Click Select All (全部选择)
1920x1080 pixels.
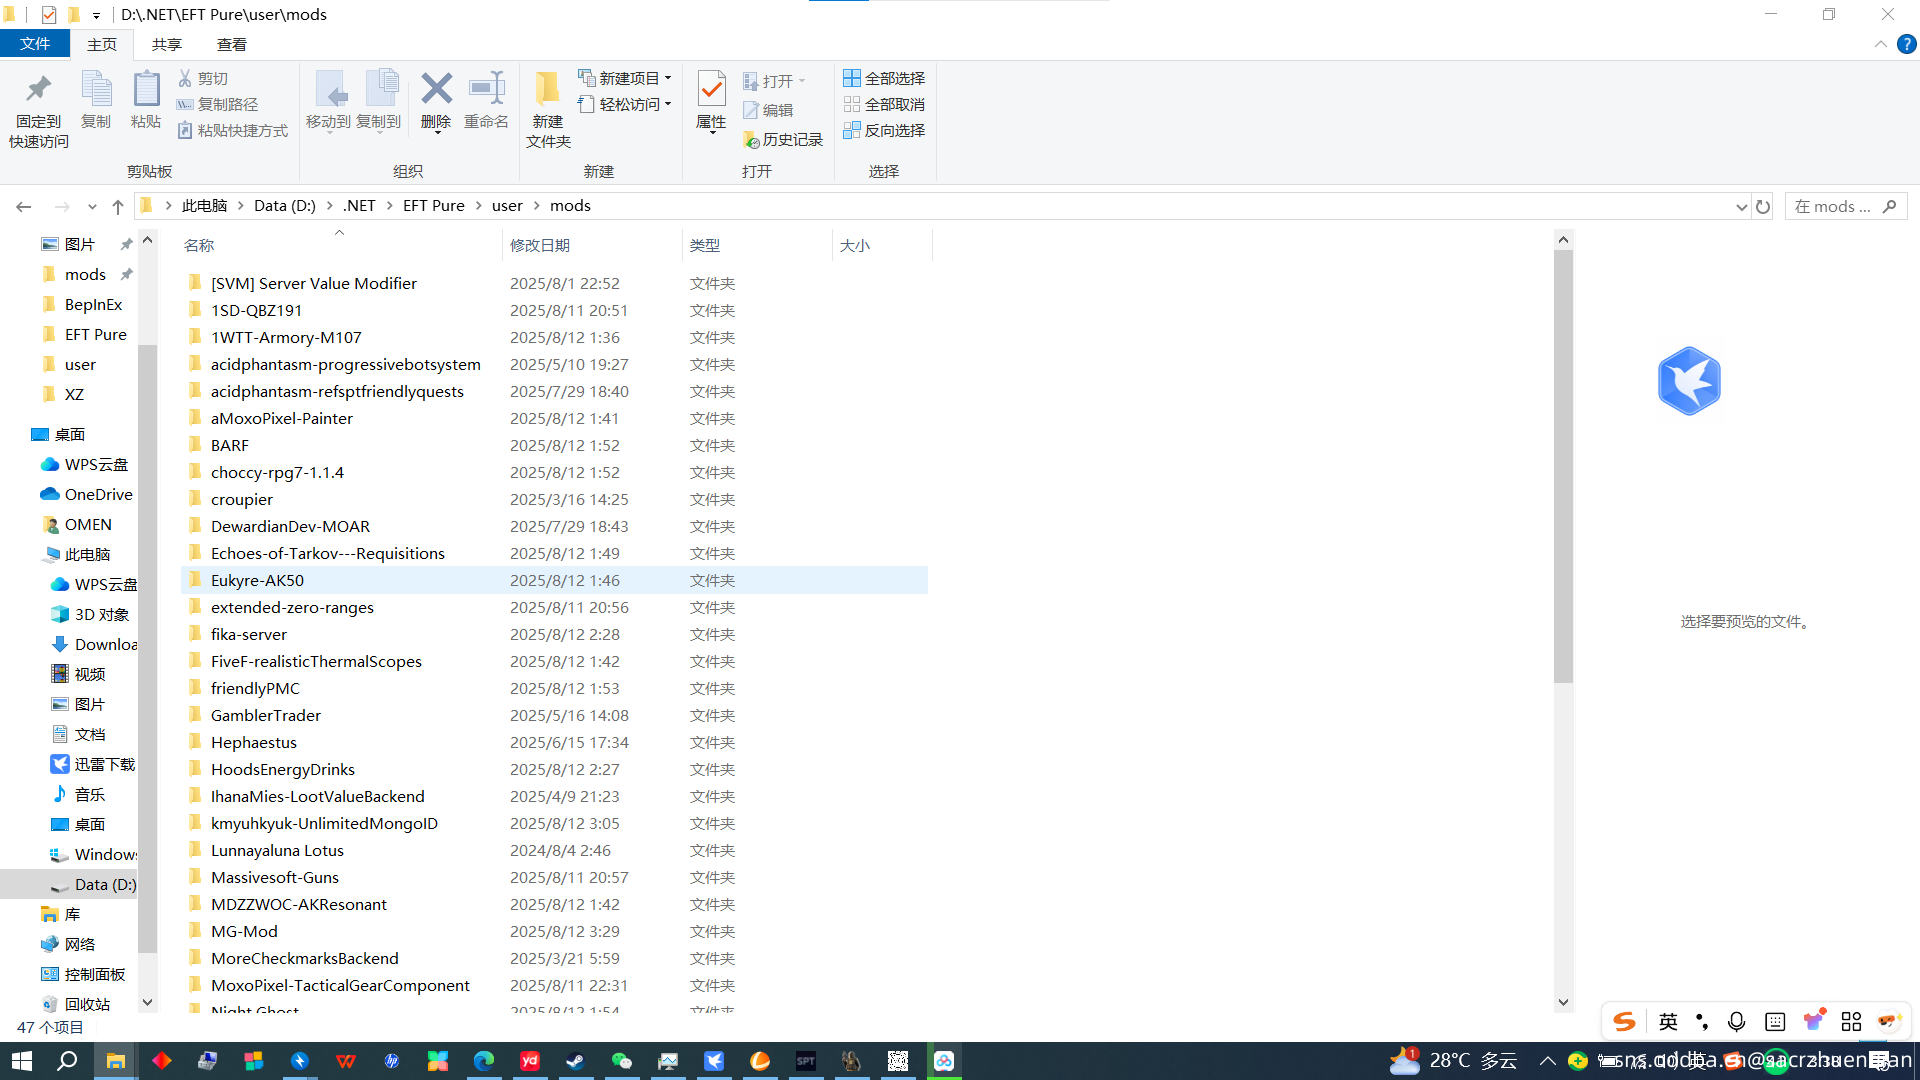pyautogui.click(x=884, y=78)
